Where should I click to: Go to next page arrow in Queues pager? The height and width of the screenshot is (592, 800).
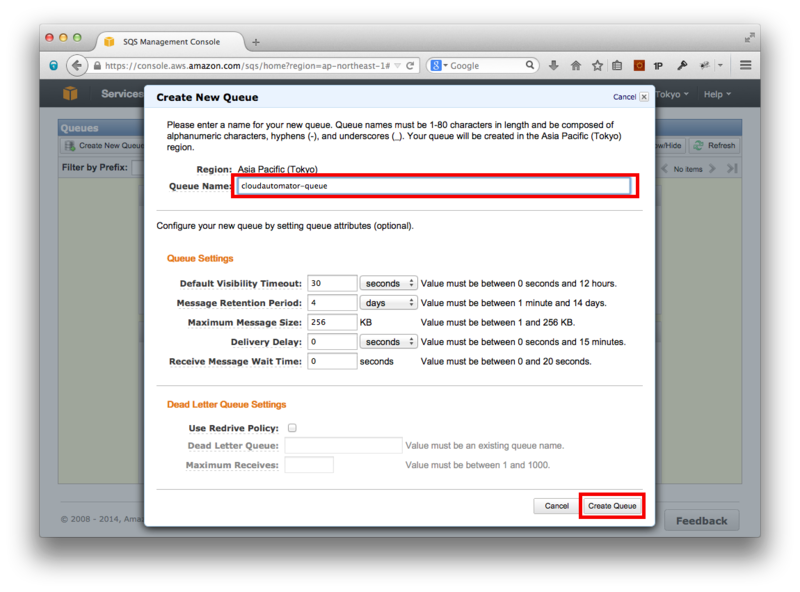coord(712,168)
